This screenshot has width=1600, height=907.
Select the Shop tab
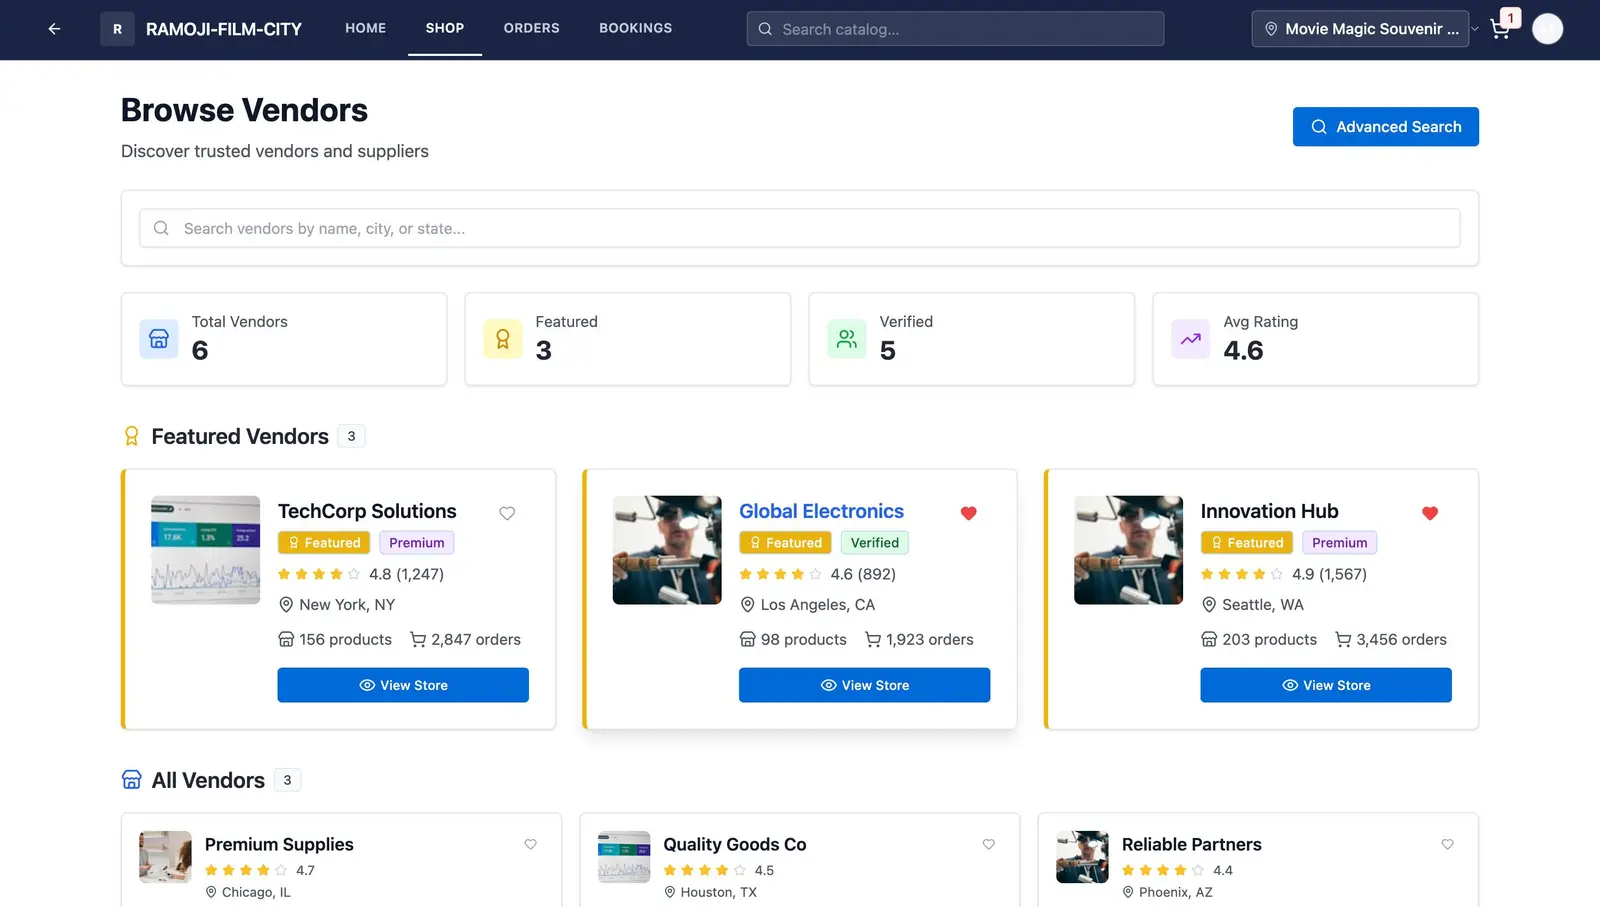(445, 28)
